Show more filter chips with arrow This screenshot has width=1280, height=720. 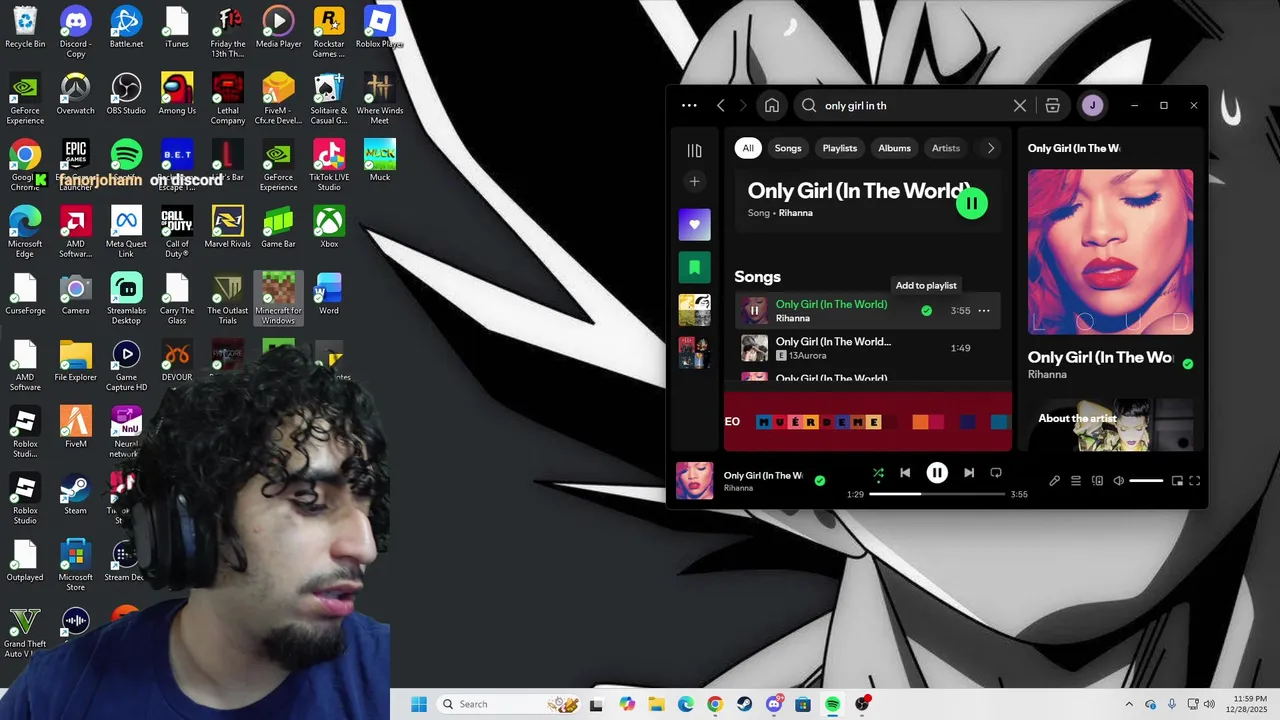coord(990,148)
